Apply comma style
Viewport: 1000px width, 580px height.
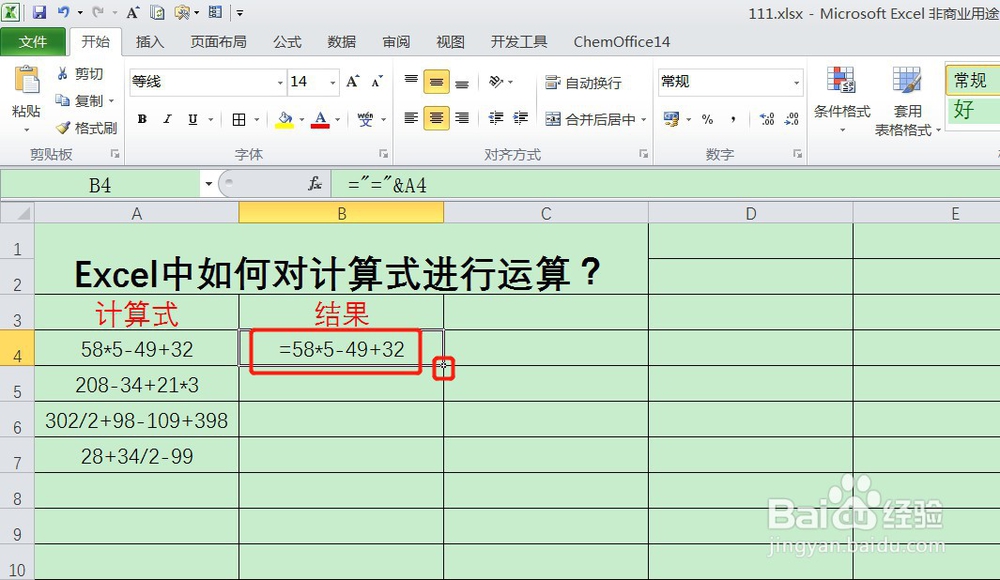click(733, 119)
